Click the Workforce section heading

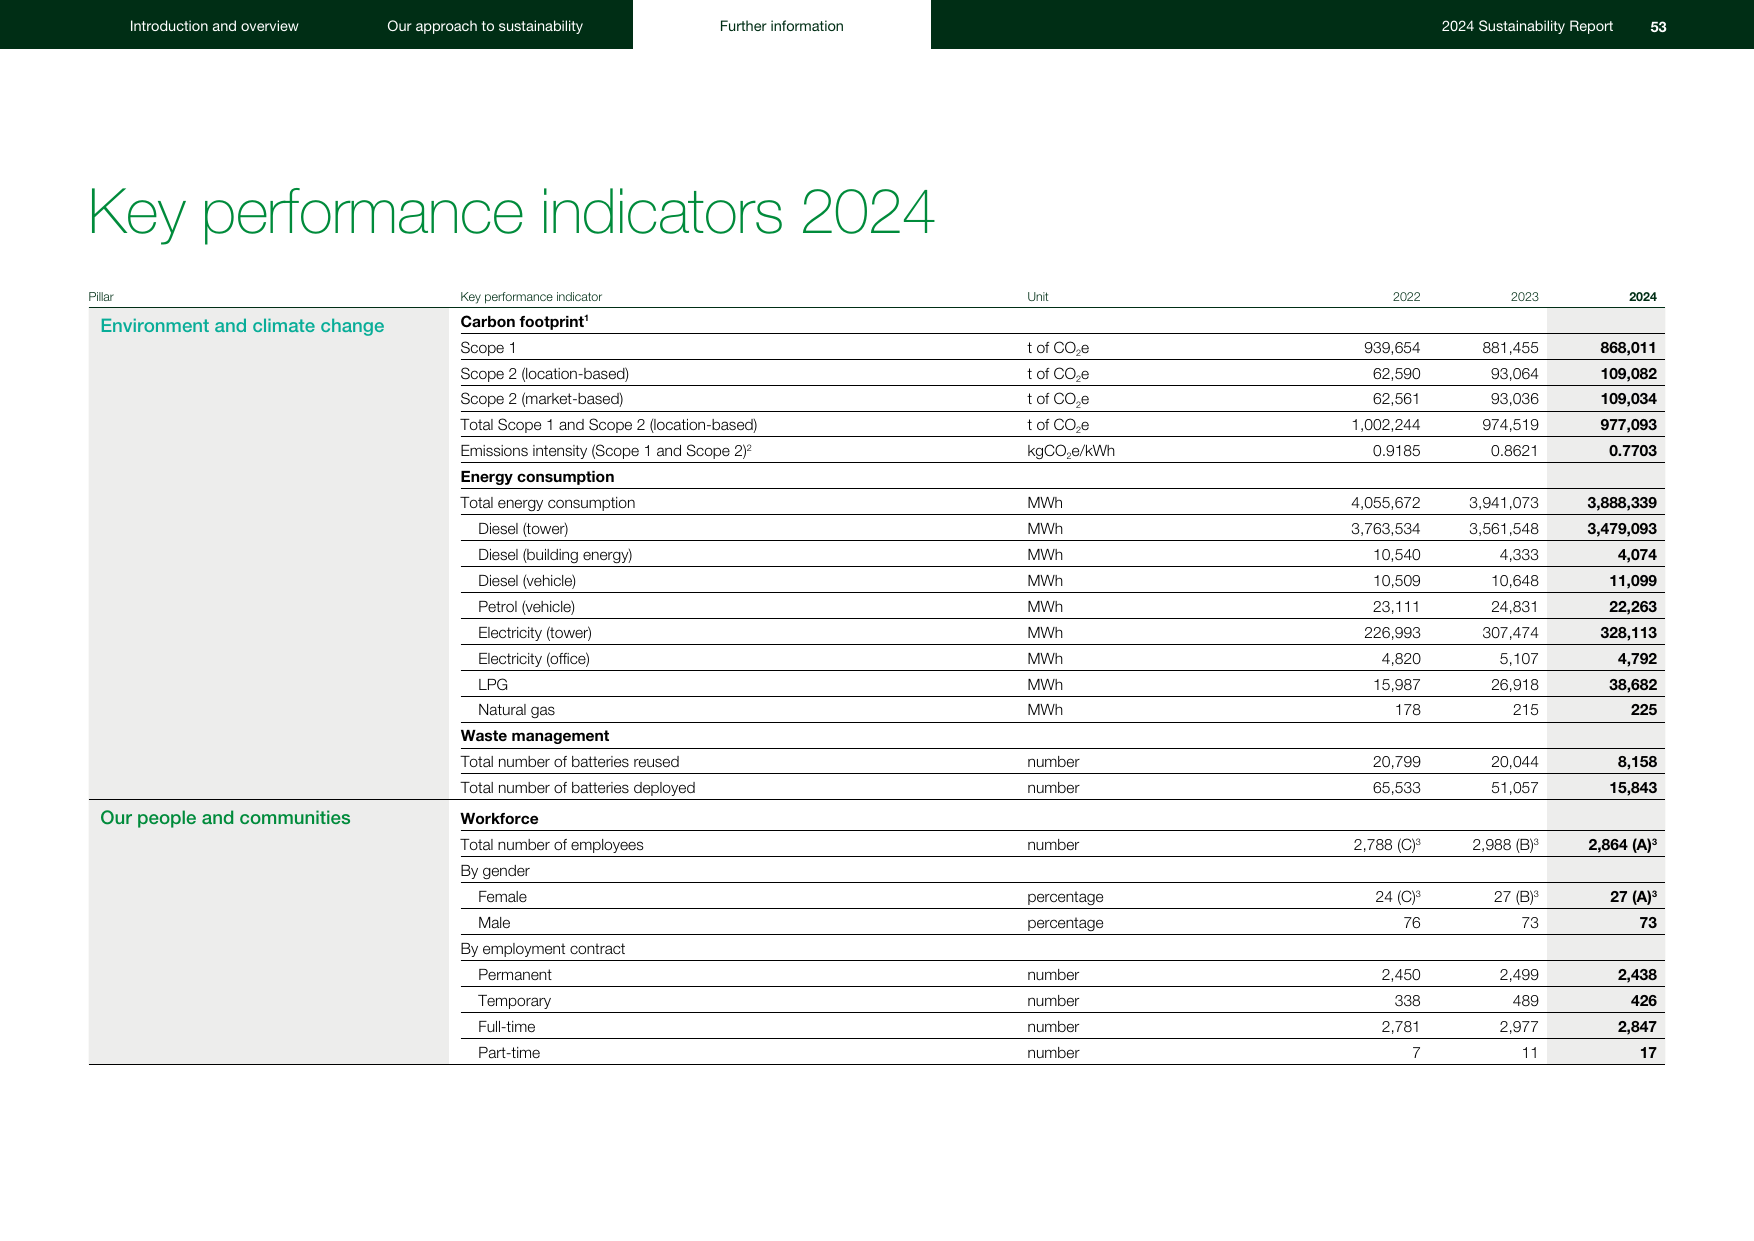pos(499,819)
